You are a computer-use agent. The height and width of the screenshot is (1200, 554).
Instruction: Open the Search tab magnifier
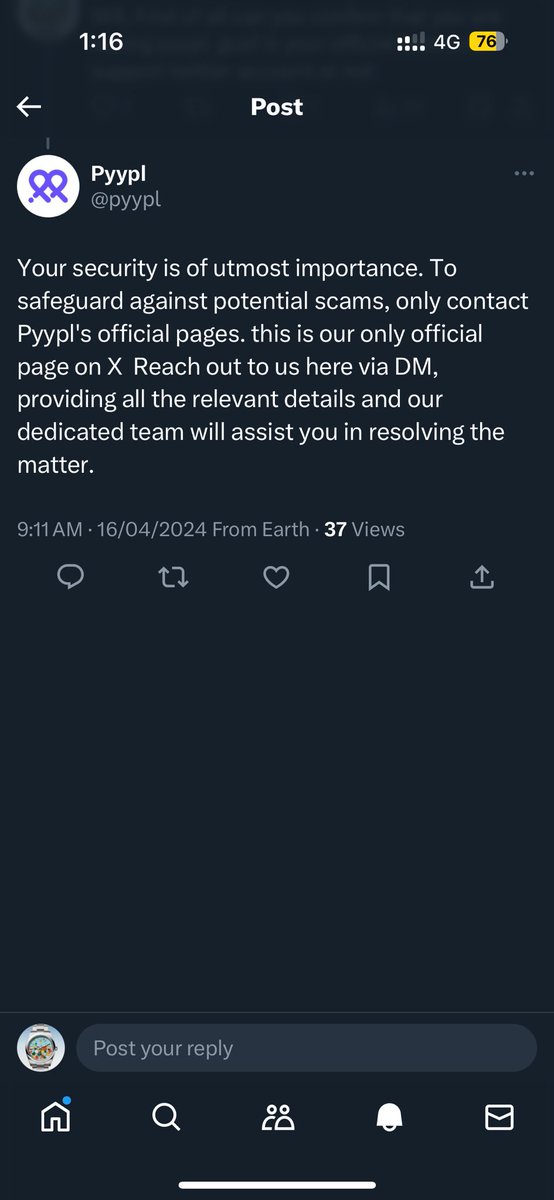(166, 1116)
